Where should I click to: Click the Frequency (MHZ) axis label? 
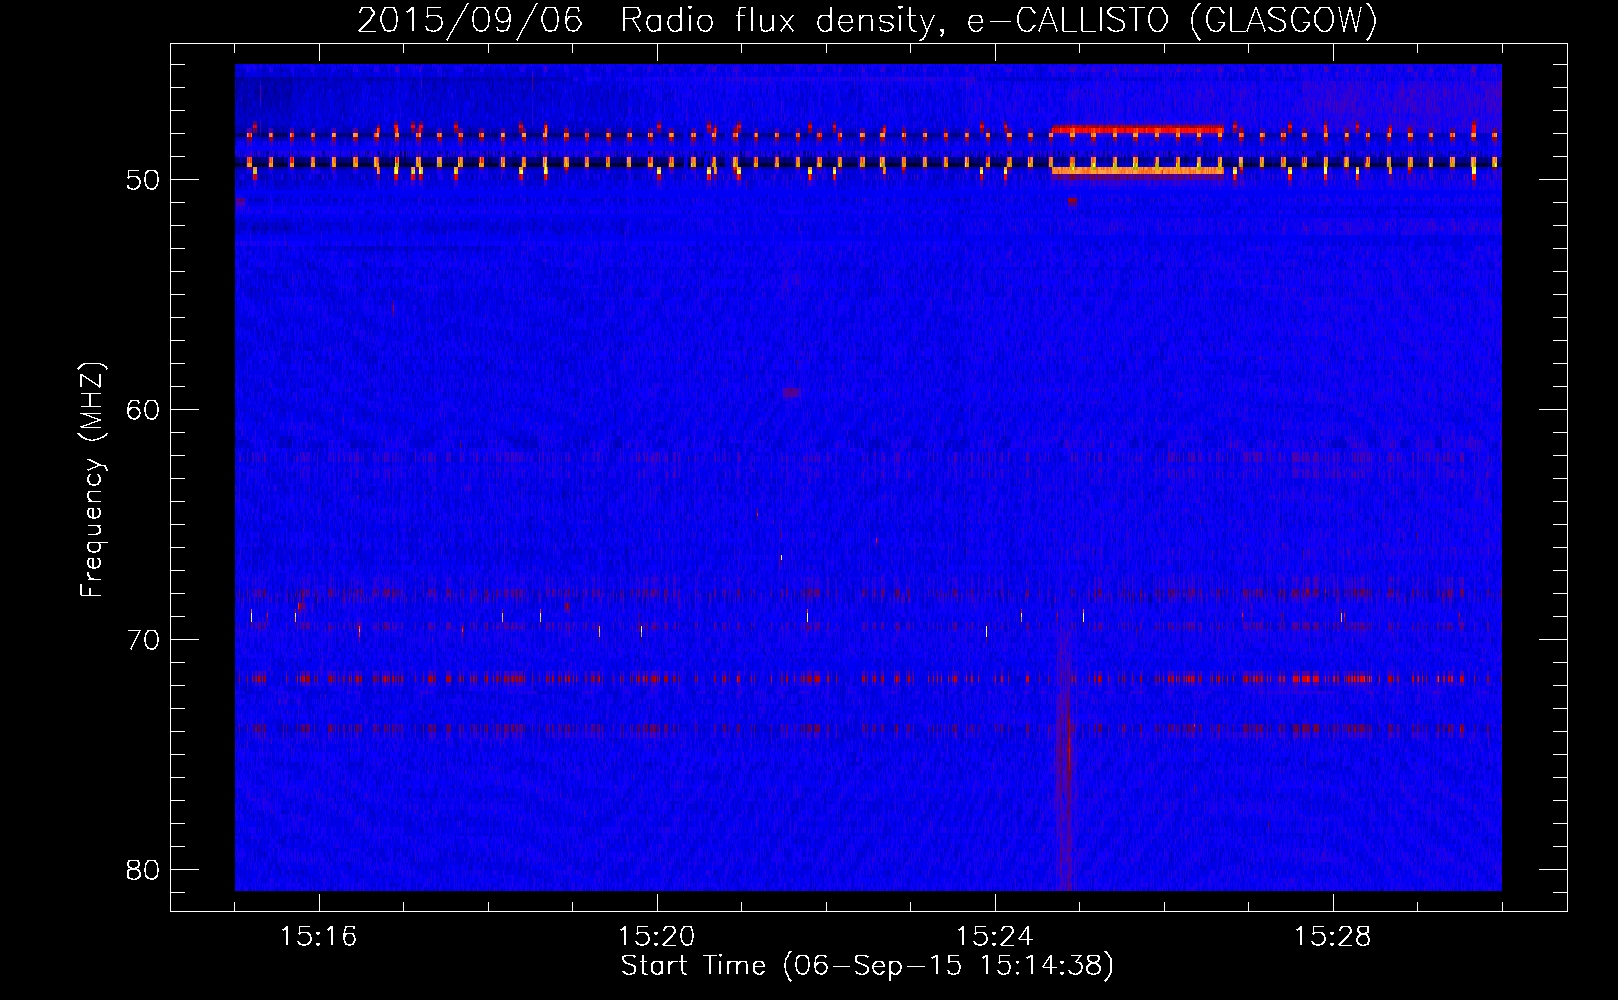[92, 479]
